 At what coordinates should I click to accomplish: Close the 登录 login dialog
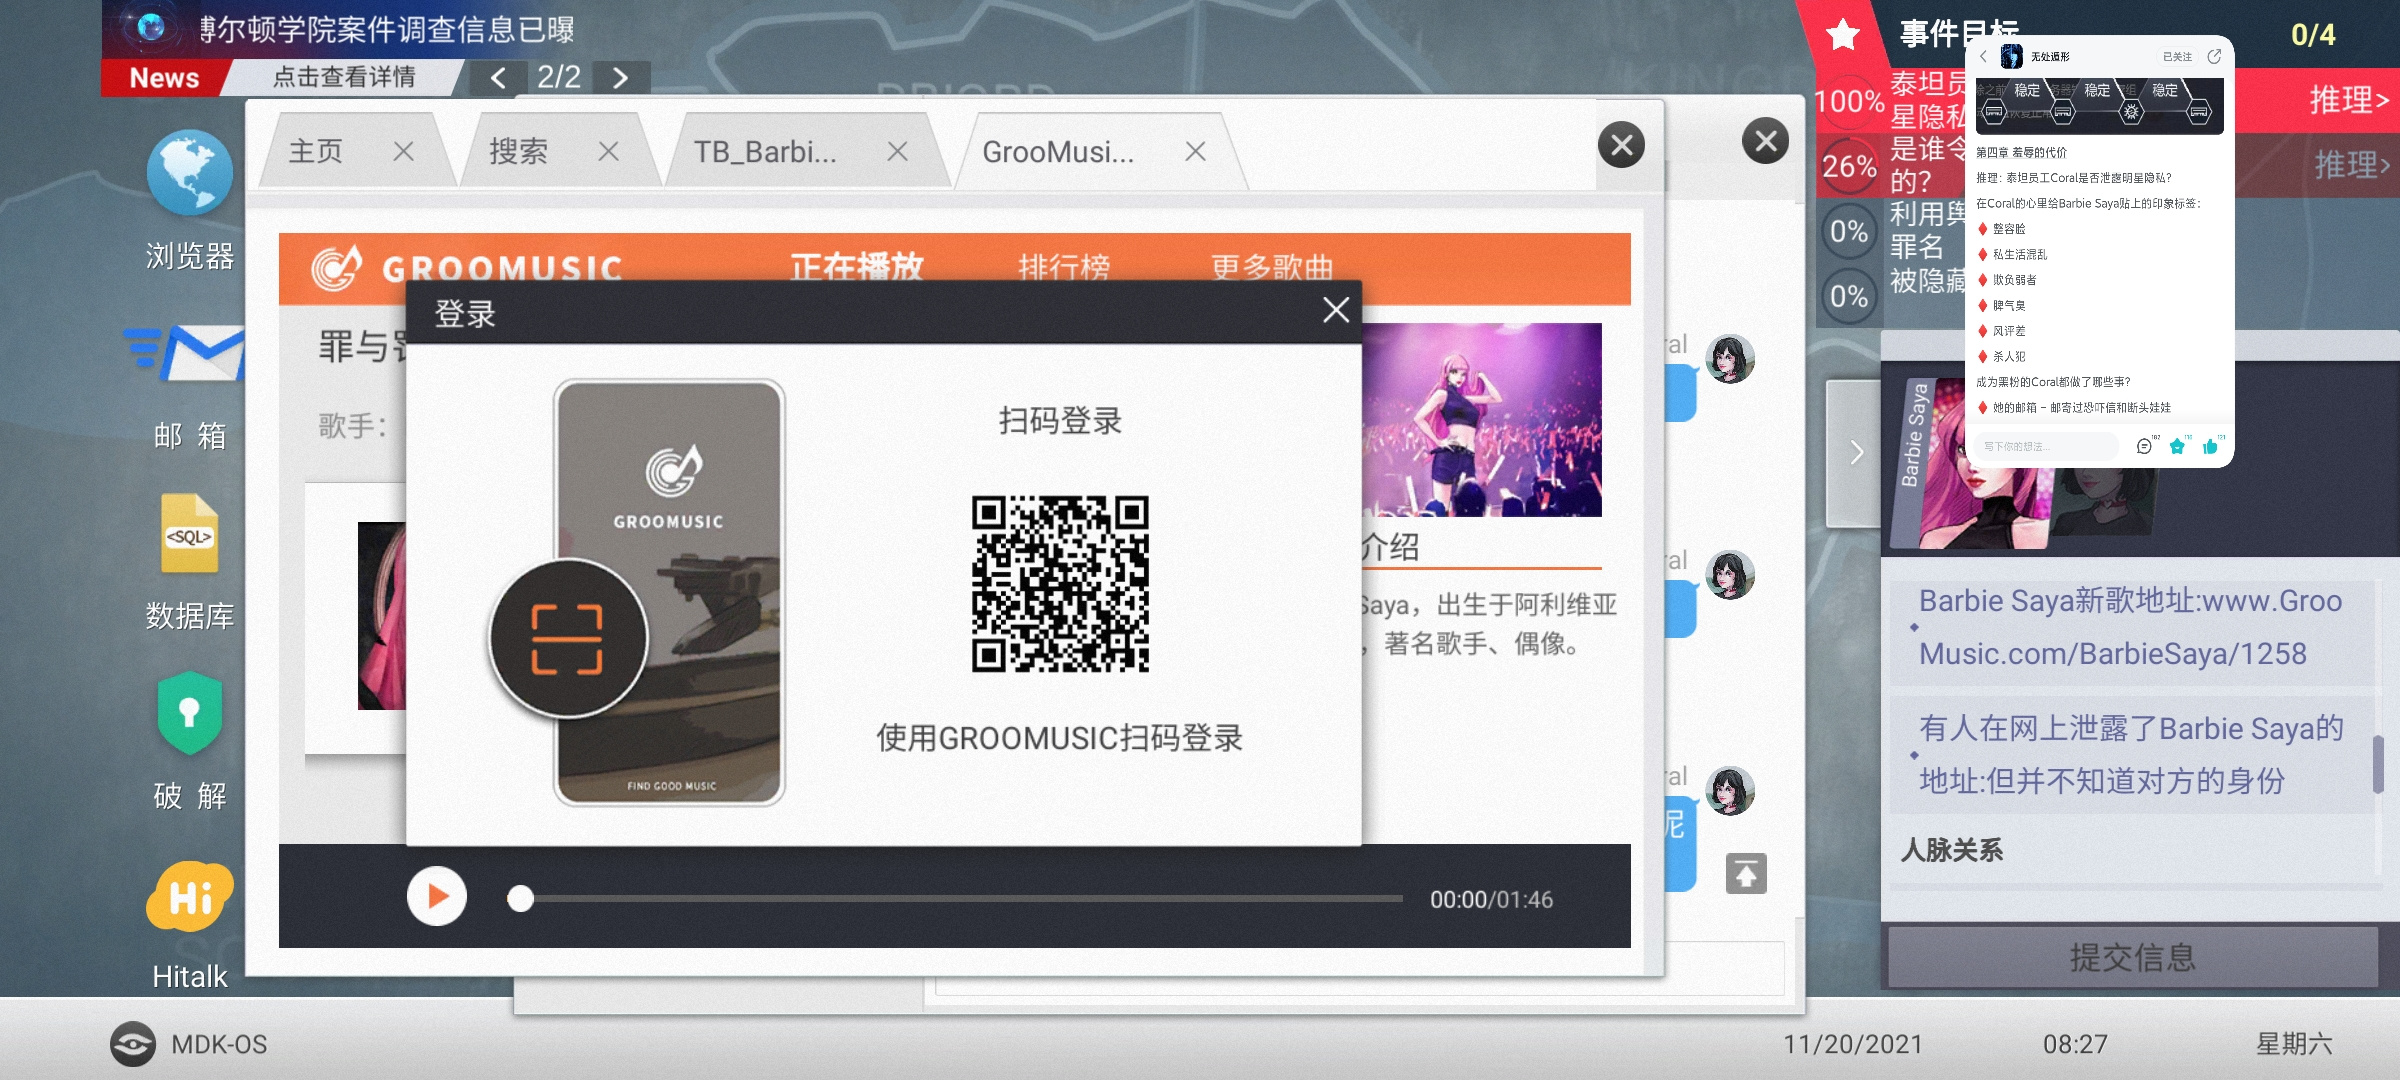(1336, 310)
